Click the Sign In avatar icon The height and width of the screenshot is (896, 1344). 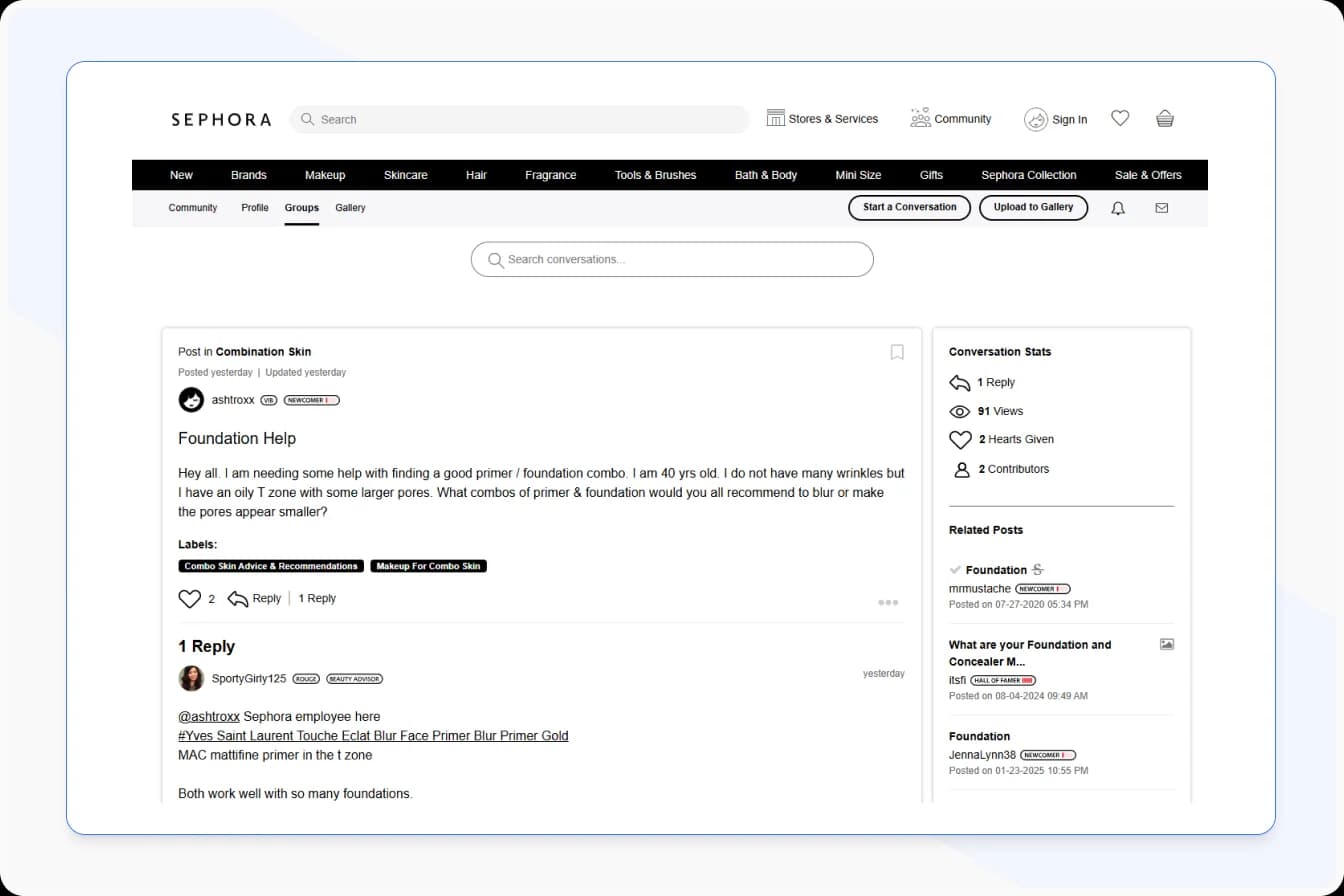1035,119
